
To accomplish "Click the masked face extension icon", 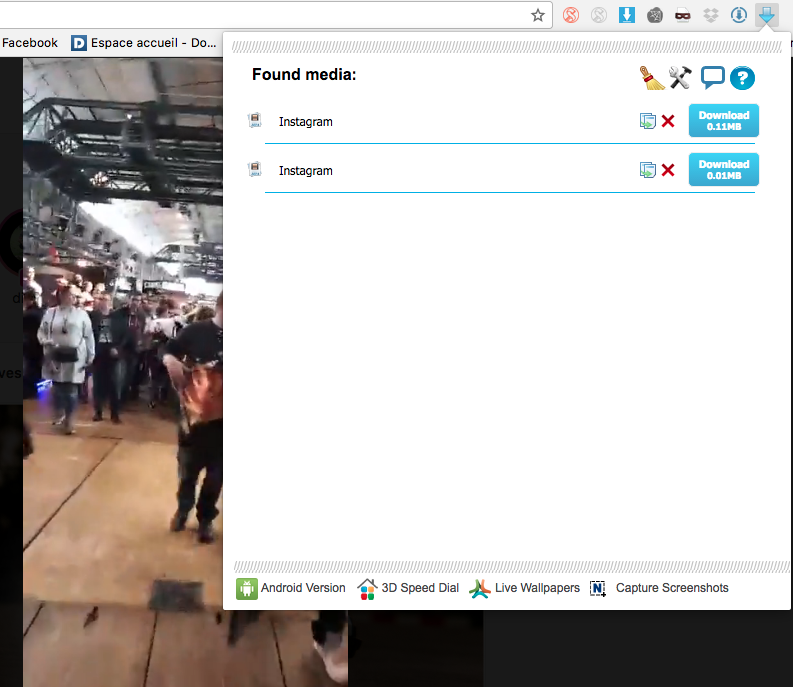I will pos(683,15).
